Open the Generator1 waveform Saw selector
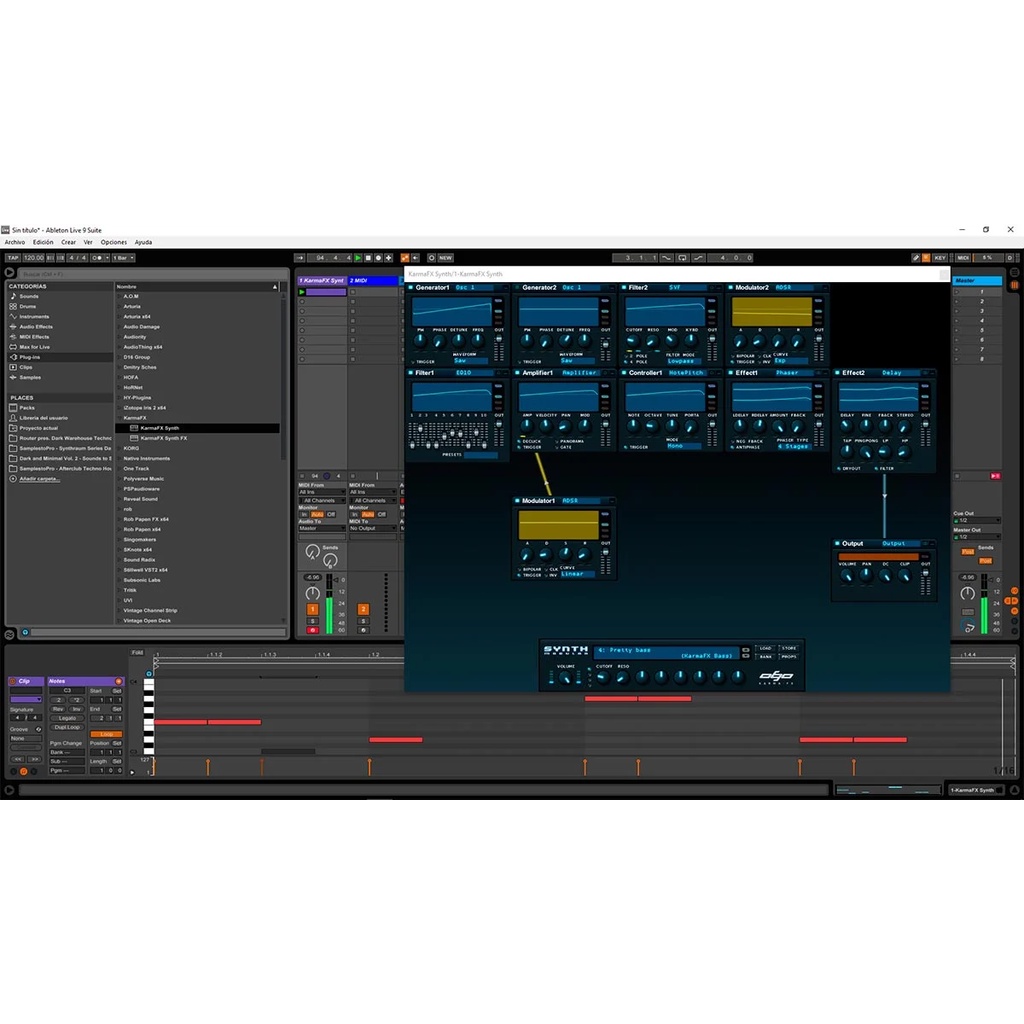Image resolution: width=1024 pixels, height=1024 pixels. pyautogui.click(x=470, y=360)
